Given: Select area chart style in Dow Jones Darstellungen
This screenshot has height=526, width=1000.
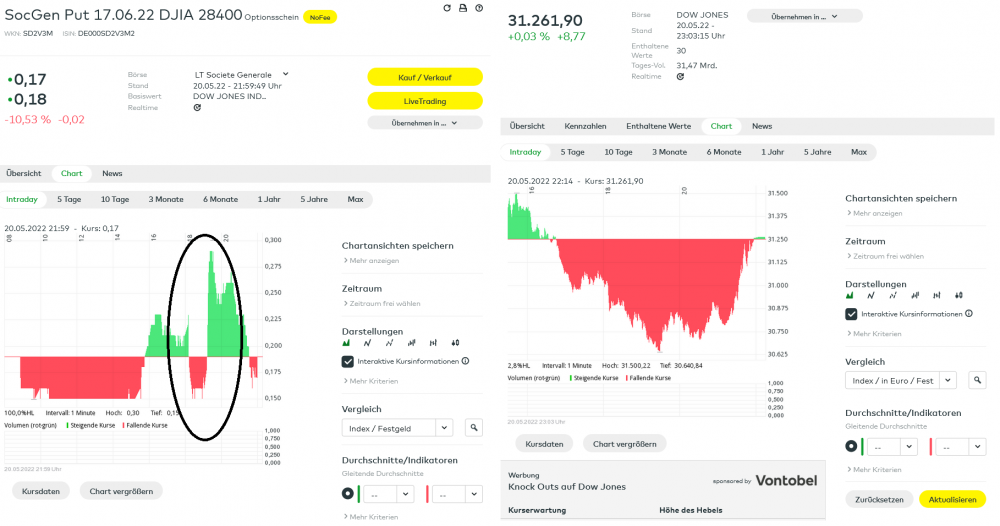Looking at the screenshot, I should (x=849, y=296).
